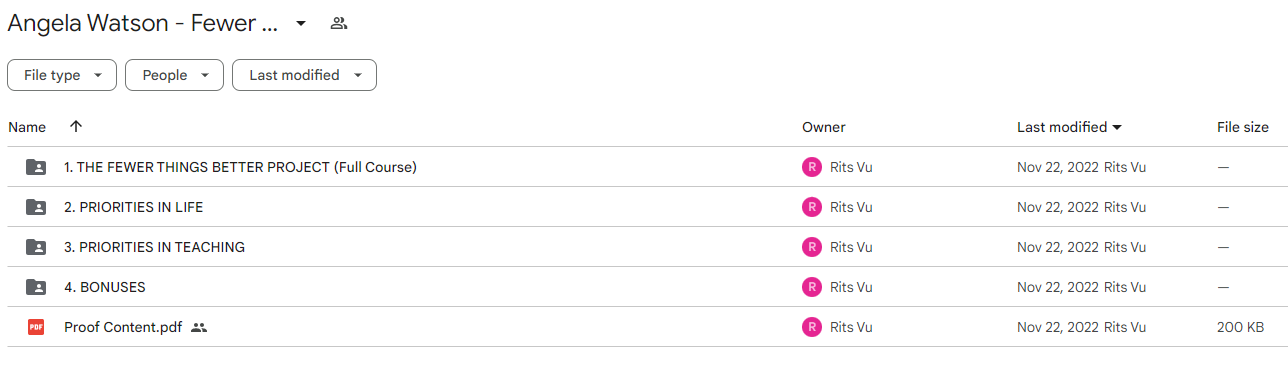Click the shared indicator next to Proof Content.pdf
The image size is (1288, 379).
coord(199,327)
